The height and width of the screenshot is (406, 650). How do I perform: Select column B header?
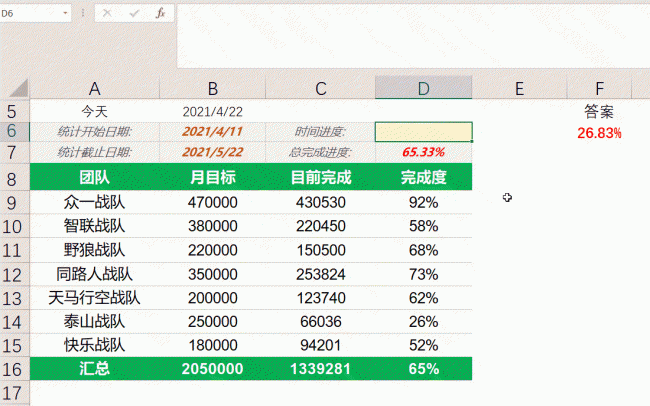click(213, 88)
